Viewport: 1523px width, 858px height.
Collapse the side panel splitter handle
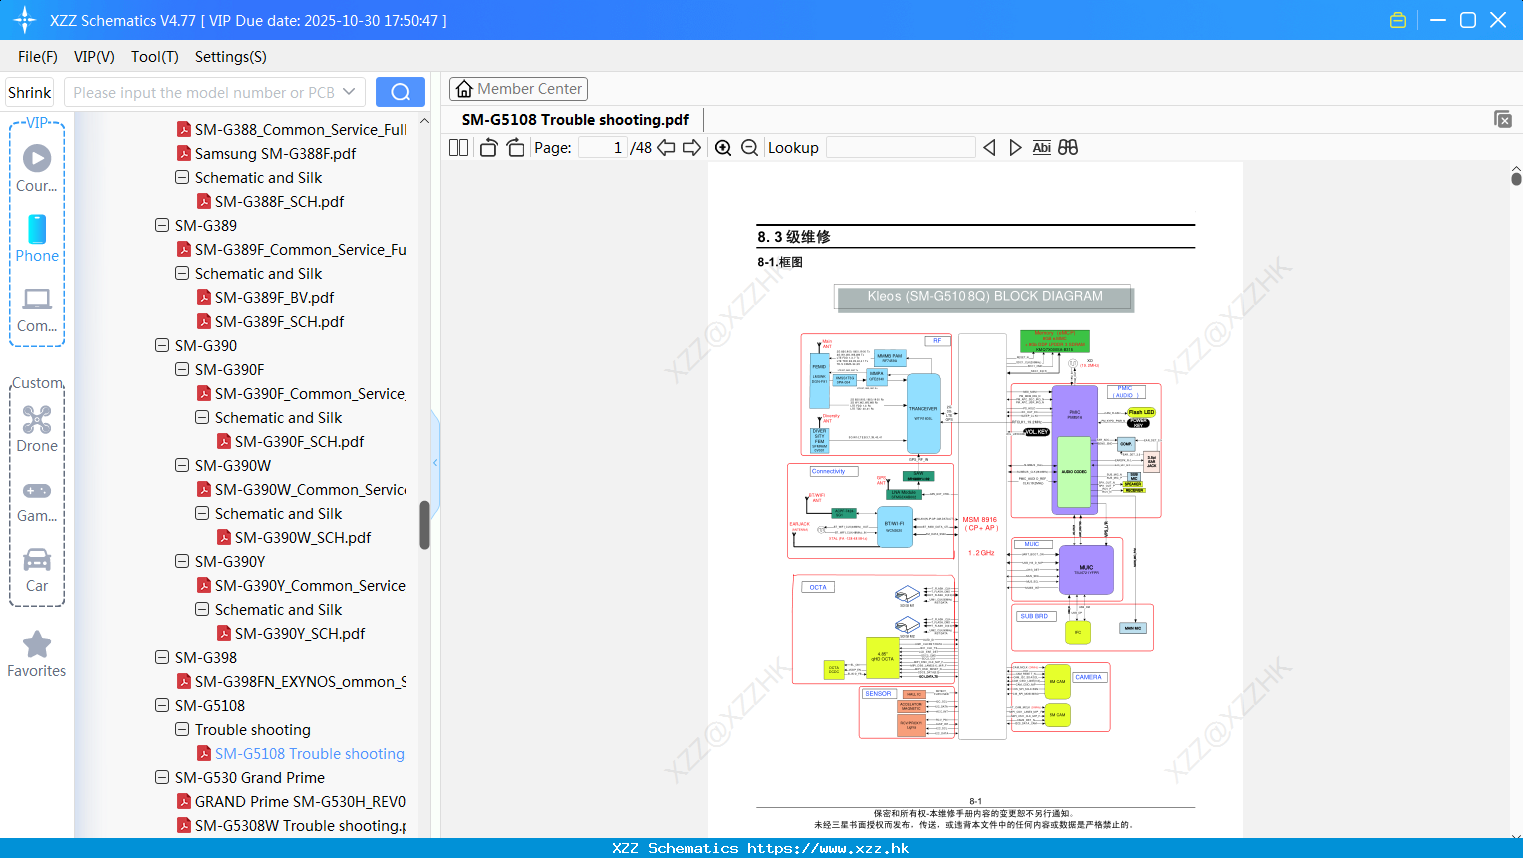pos(435,462)
